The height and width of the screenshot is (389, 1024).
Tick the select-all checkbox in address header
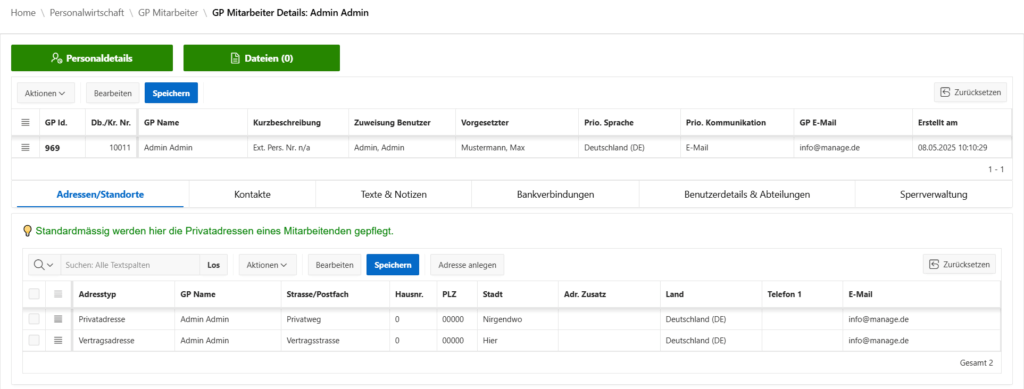tap(34, 294)
